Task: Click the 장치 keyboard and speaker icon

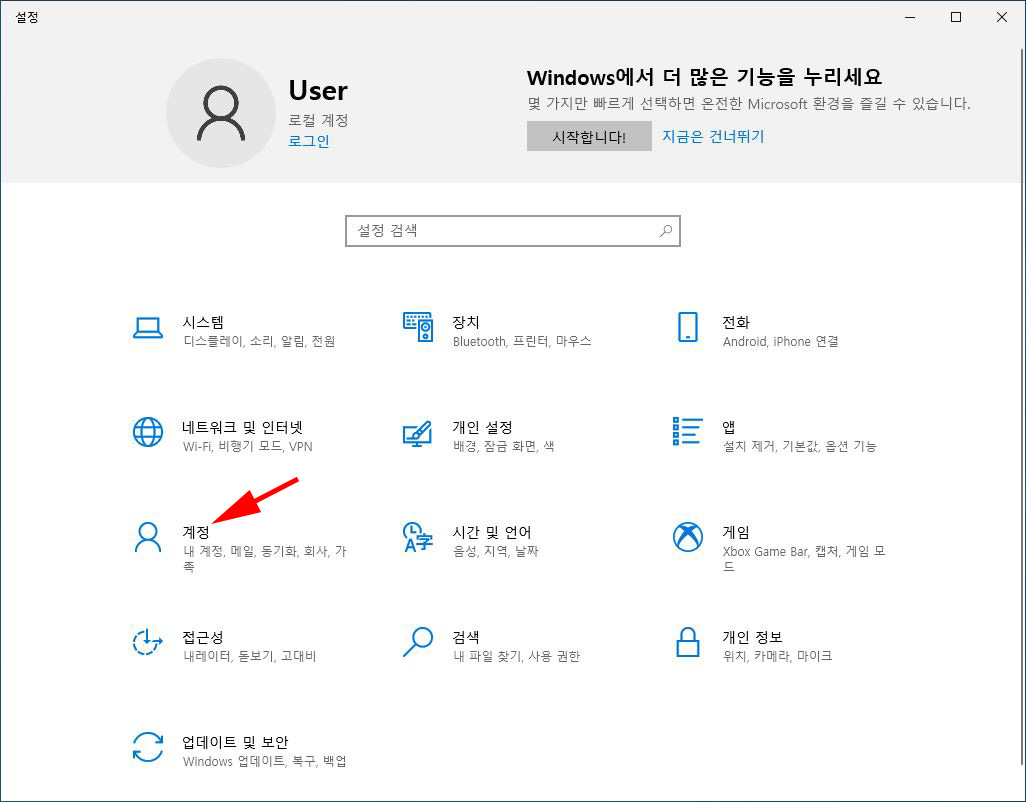Action: click(417, 326)
